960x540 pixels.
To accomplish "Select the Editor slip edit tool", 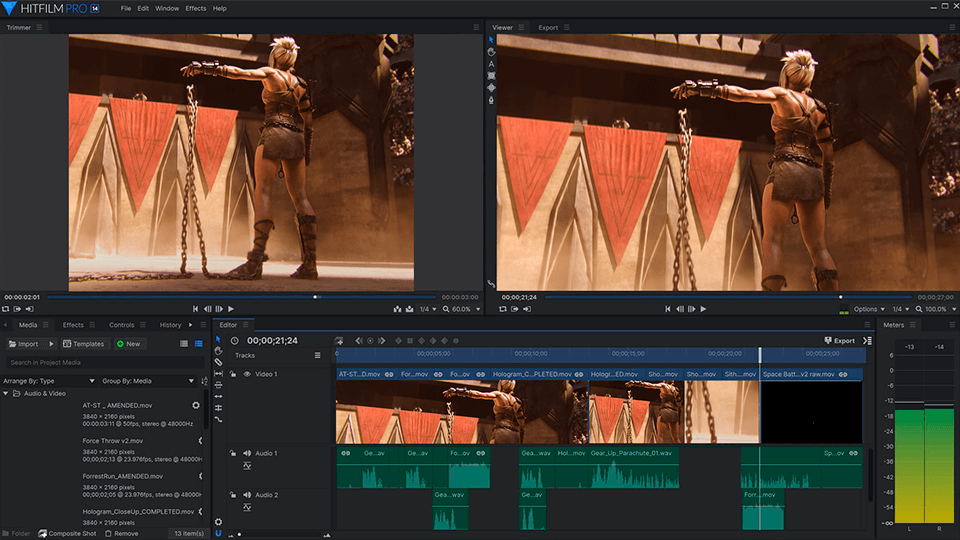I will pos(218,373).
